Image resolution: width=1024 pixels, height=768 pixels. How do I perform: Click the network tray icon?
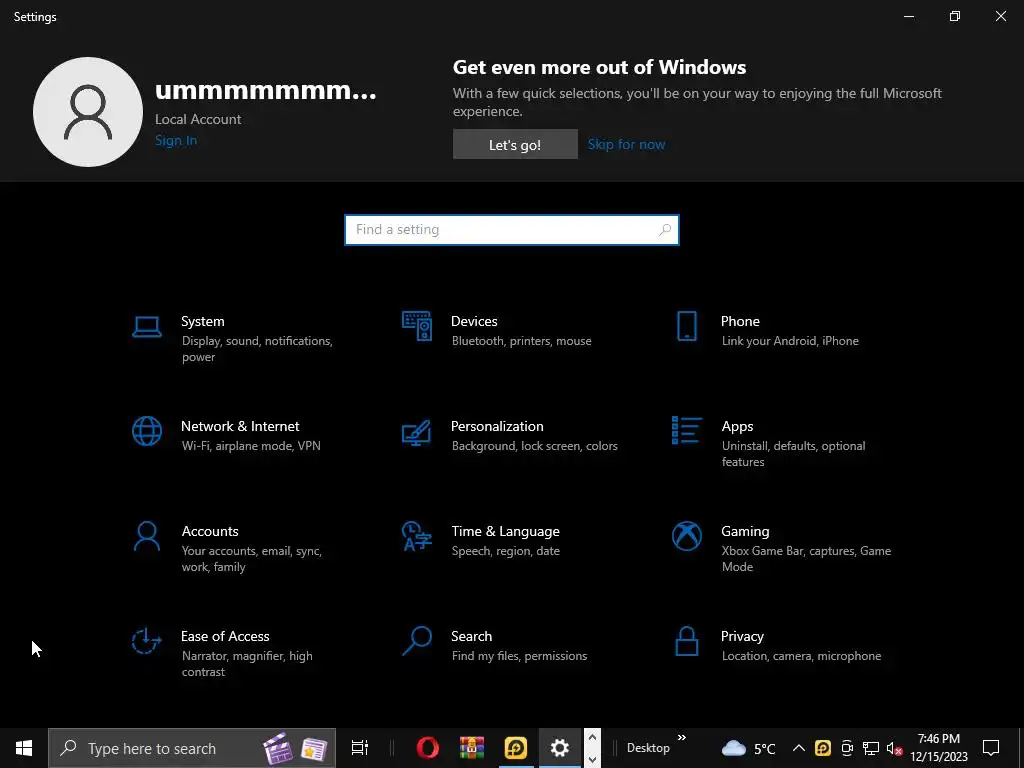871,748
